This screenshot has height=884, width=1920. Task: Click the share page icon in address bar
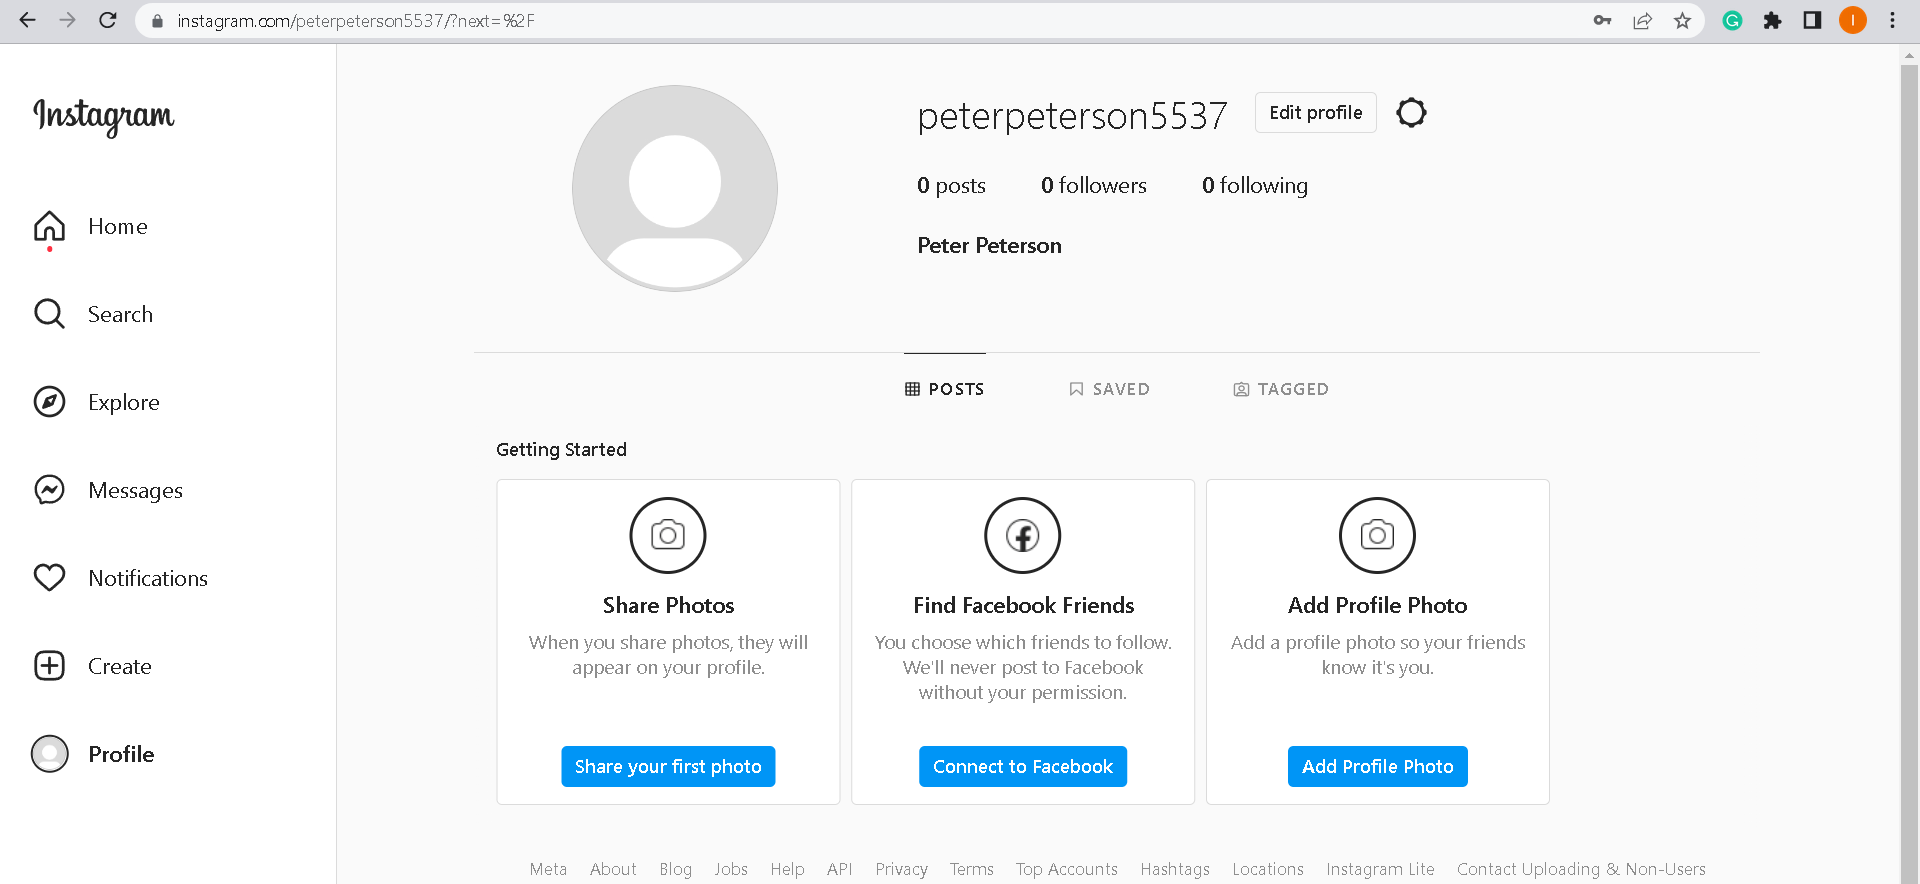[x=1642, y=21]
